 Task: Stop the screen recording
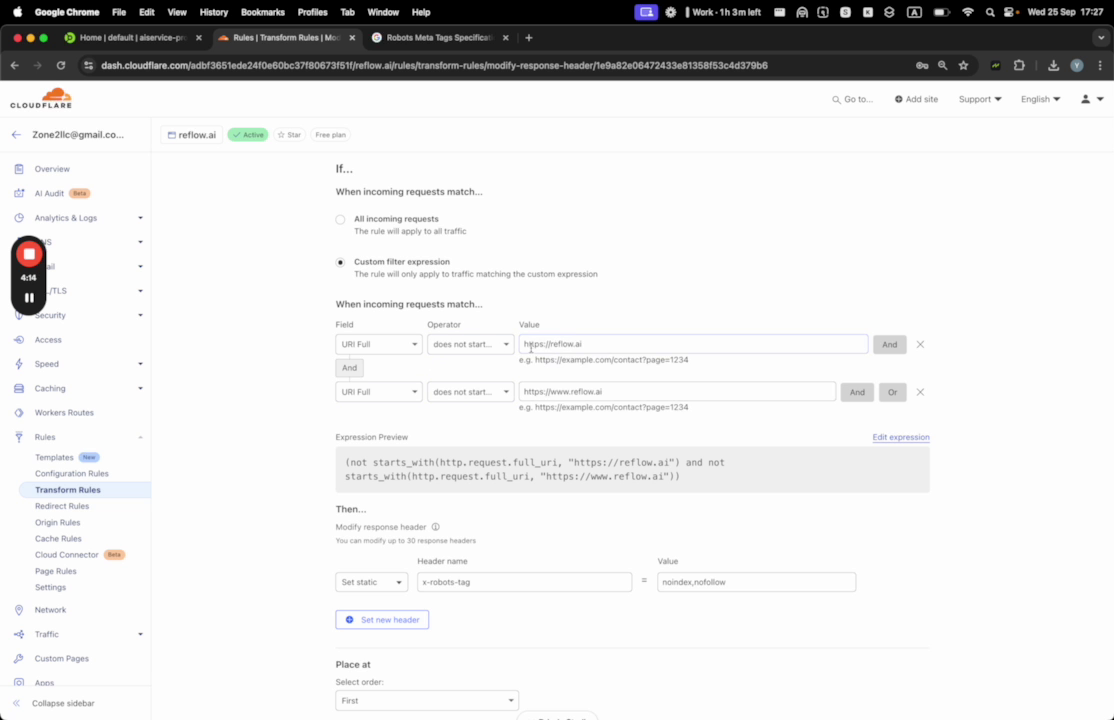pos(29,254)
